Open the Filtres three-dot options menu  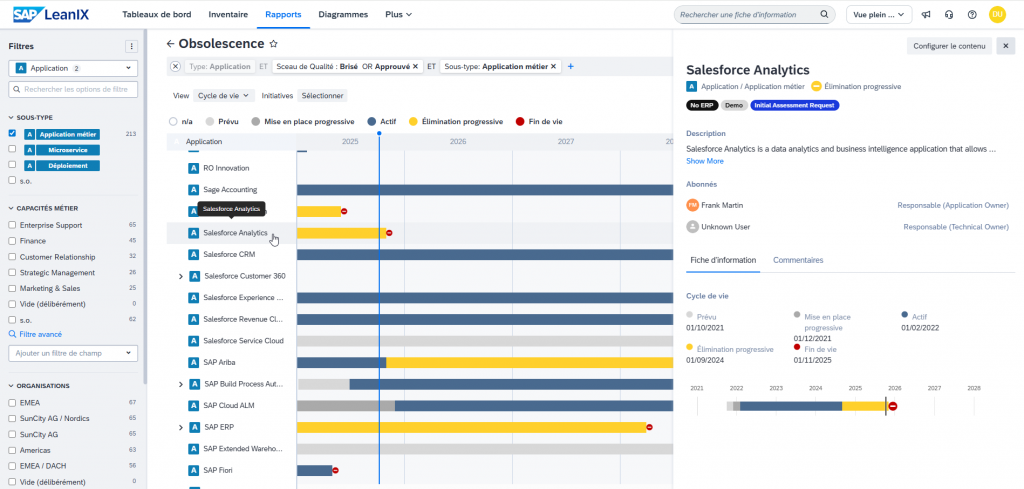[x=131, y=46]
